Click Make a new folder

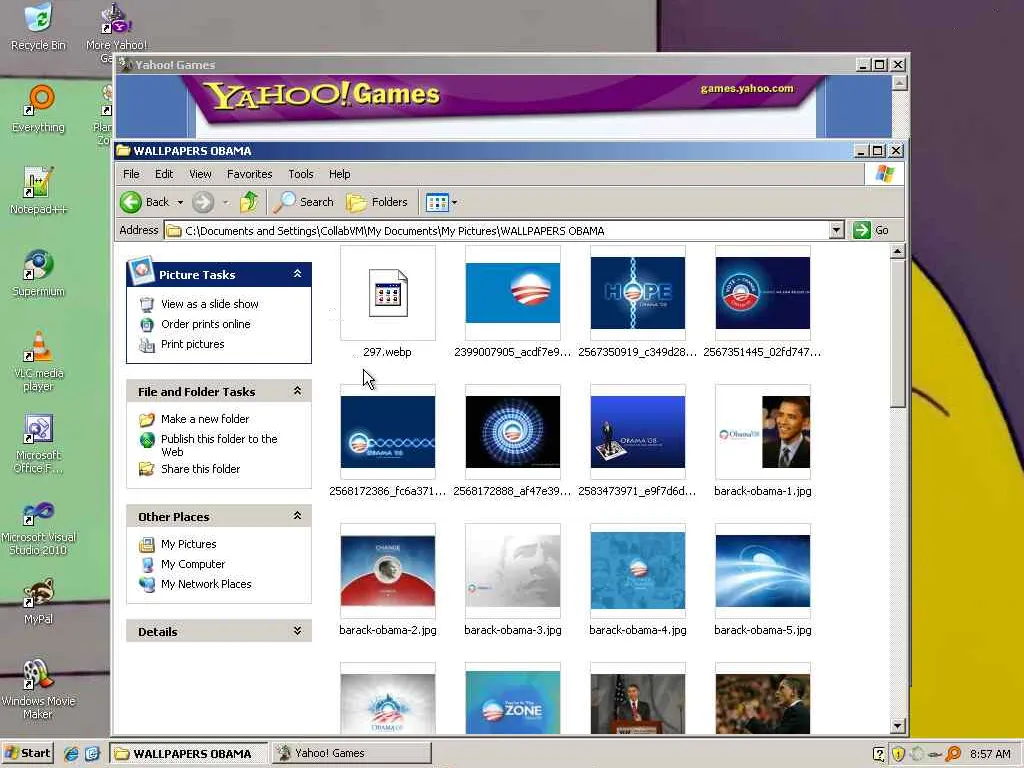coord(205,419)
